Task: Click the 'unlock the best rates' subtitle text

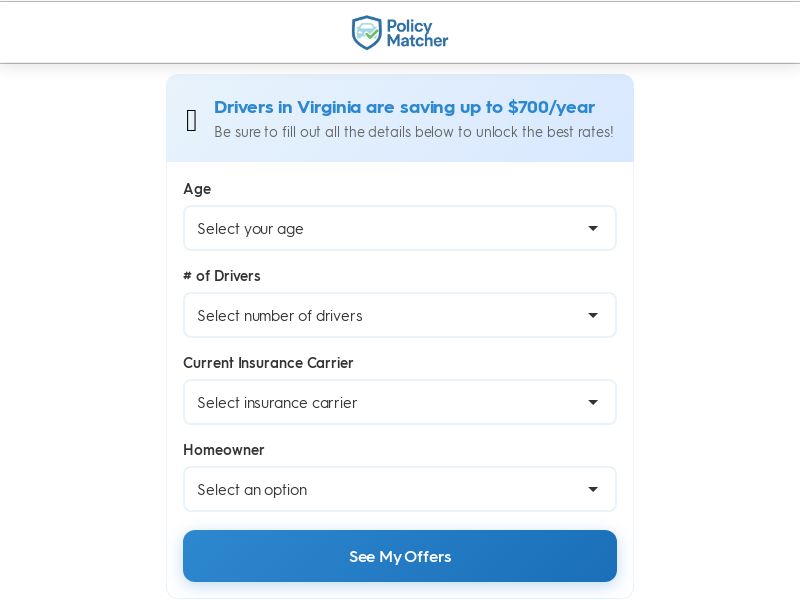Action: tap(413, 132)
